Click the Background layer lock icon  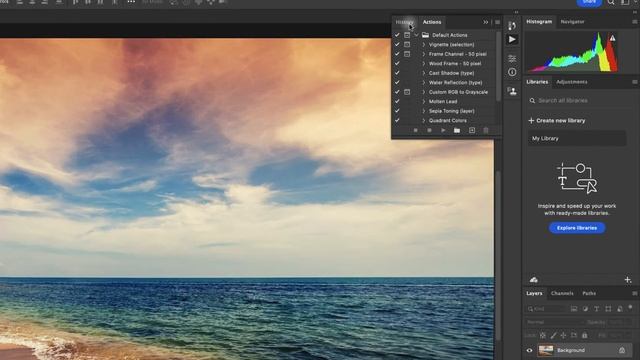(622, 350)
